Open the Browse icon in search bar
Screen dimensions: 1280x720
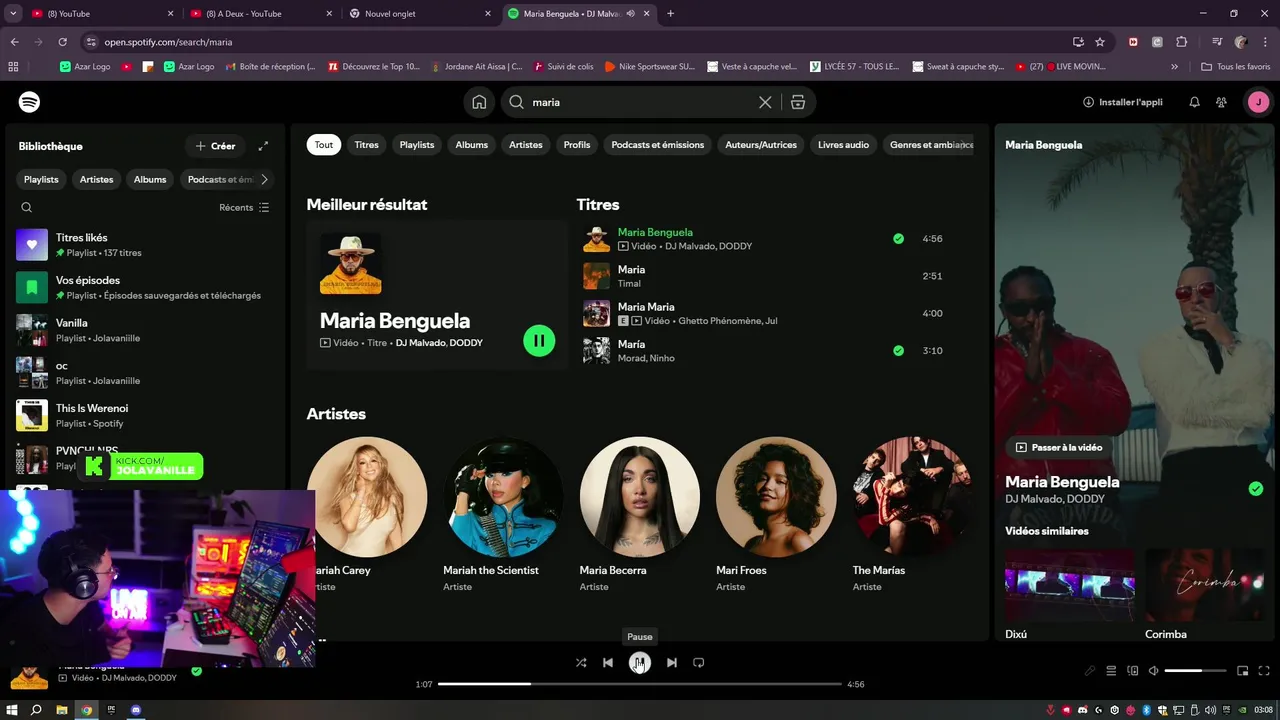[797, 102]
